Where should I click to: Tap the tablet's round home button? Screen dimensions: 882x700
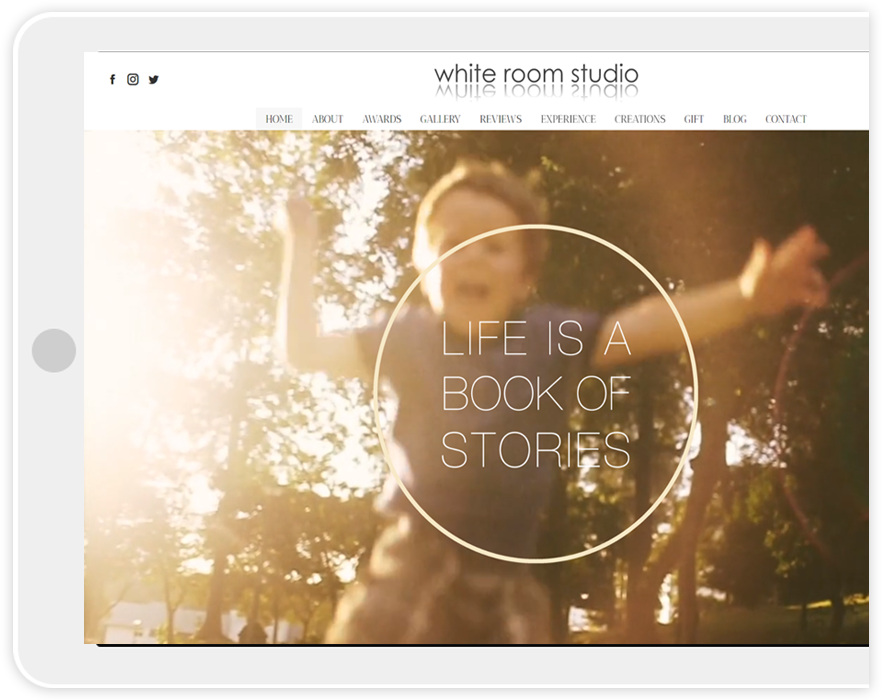click(54, 350)
